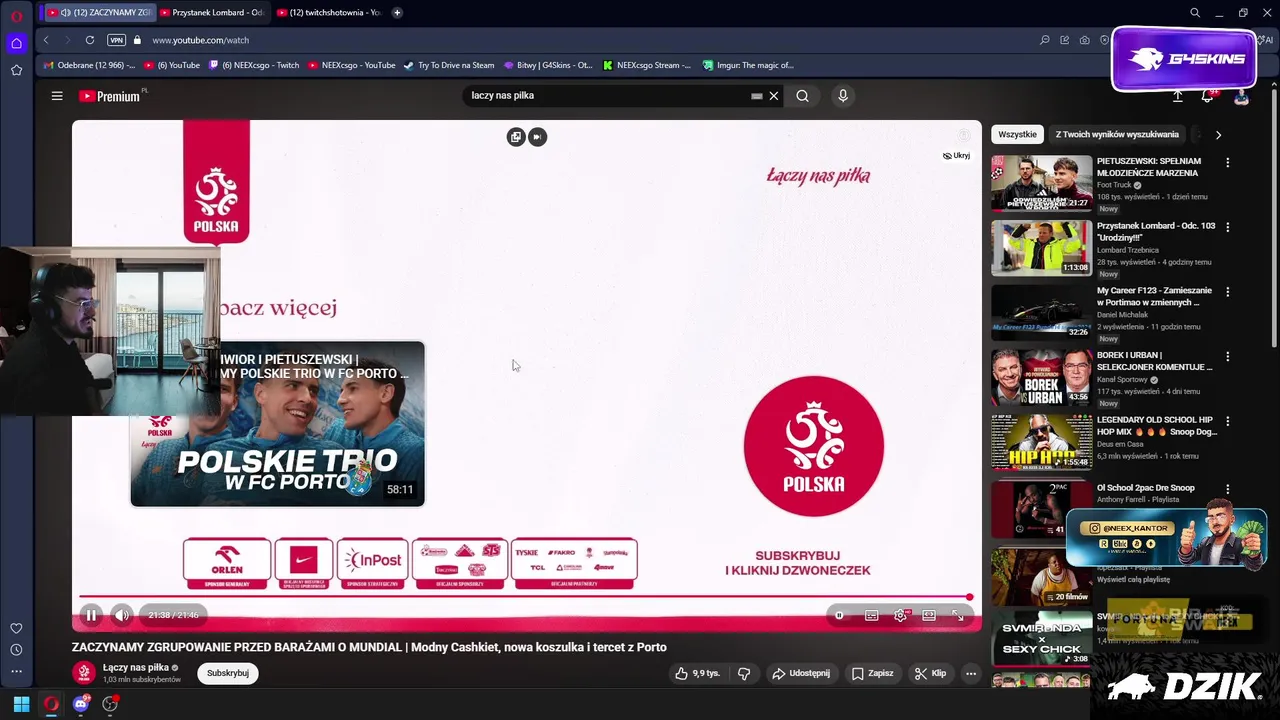Click the end of the video progress bar
Viewport: 1280px width, 720px height.
click(969, 597)
